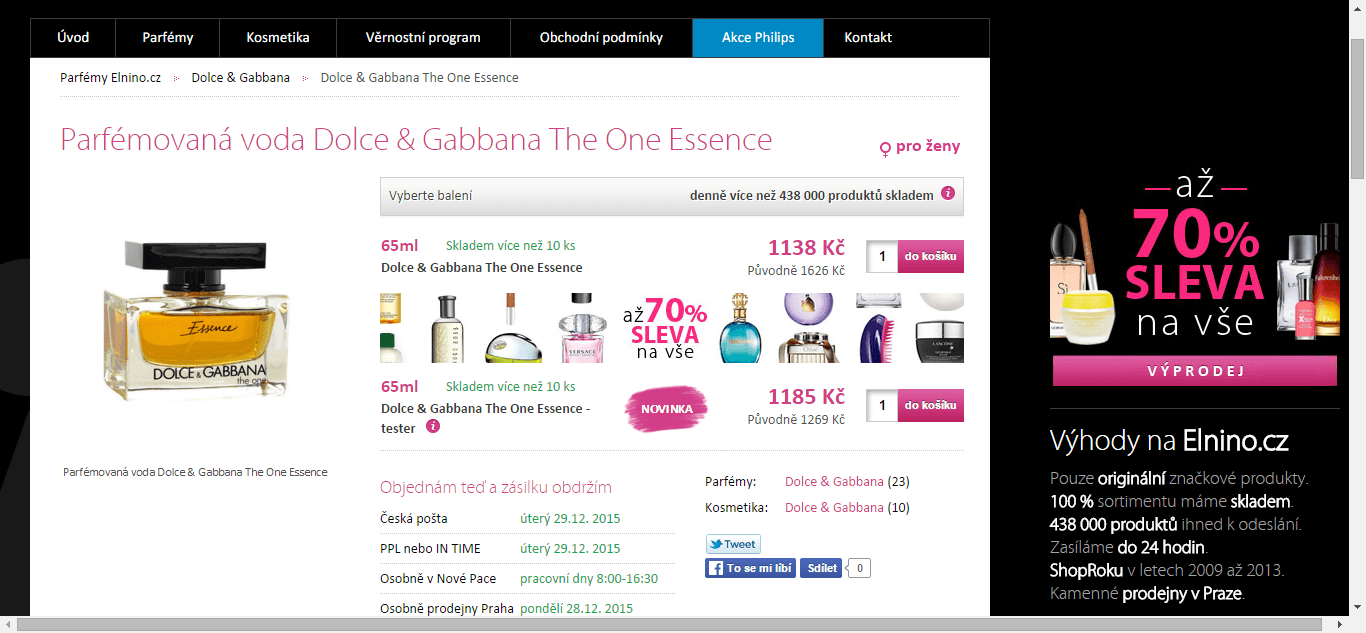Open the Kosmetika menu item
The width and height of the screenshot is (1366, 633).
(x=278, y=38)
